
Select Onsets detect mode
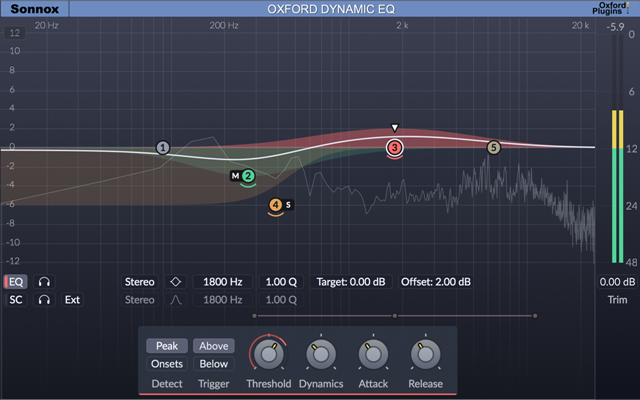point(167,364)
